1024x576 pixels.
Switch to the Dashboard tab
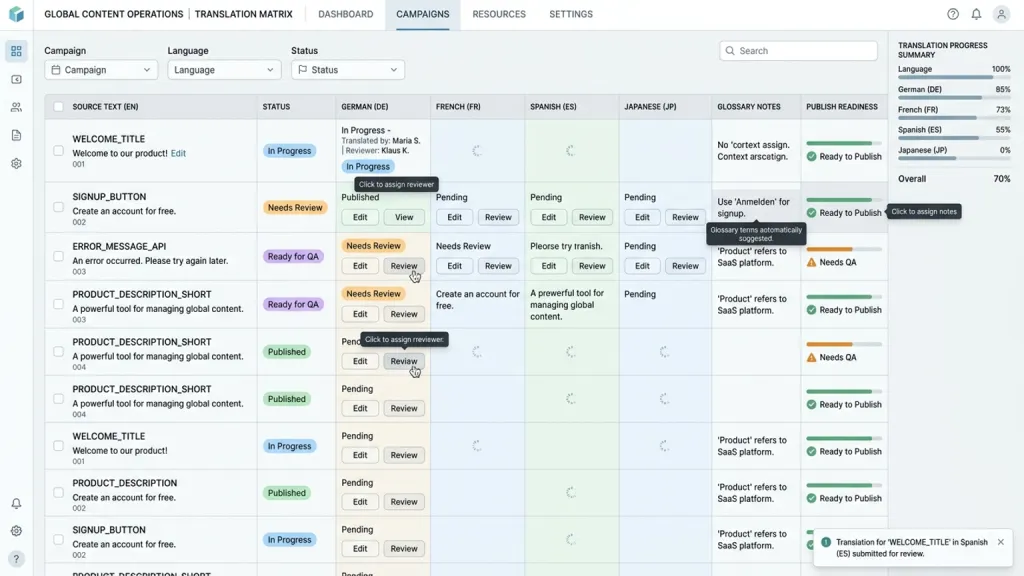click(345, 14)
